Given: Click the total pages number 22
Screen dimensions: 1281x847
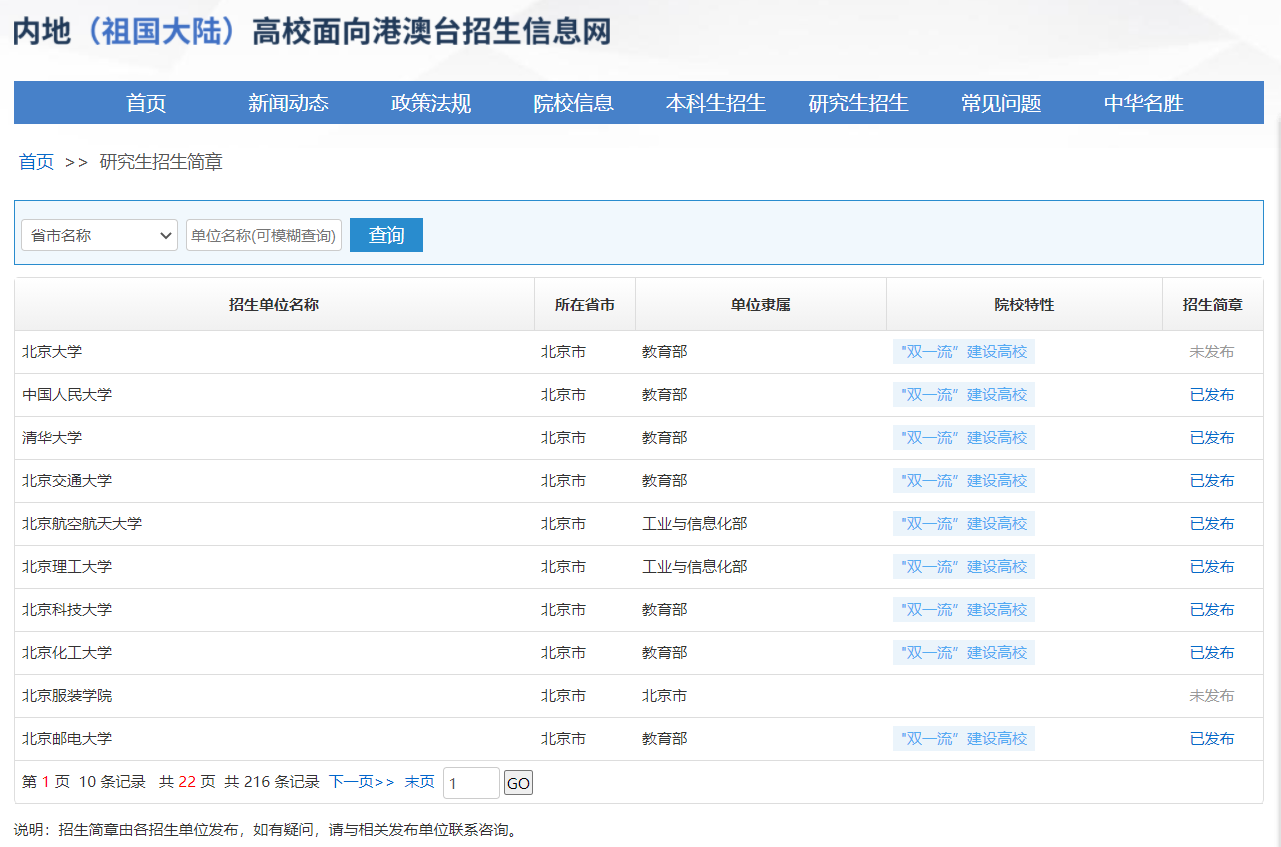Looking at the screenshot, I should pyautogui.click(x=187, y=782).
